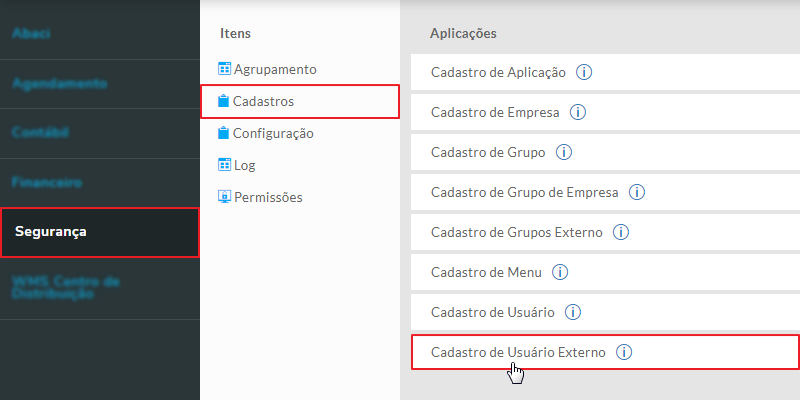Click info icon beside Cadastro de Empresa

point(579,112)
